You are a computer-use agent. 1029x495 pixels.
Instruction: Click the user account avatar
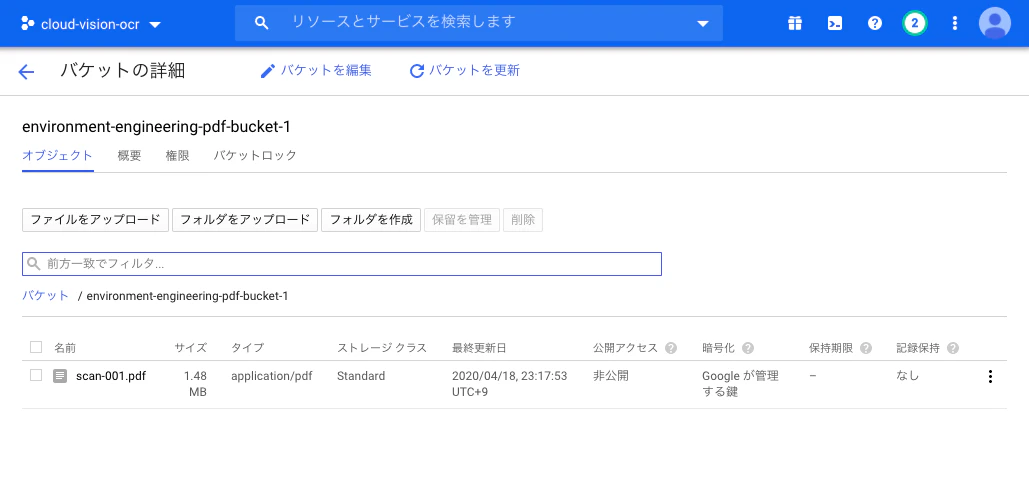click(995, 24)
